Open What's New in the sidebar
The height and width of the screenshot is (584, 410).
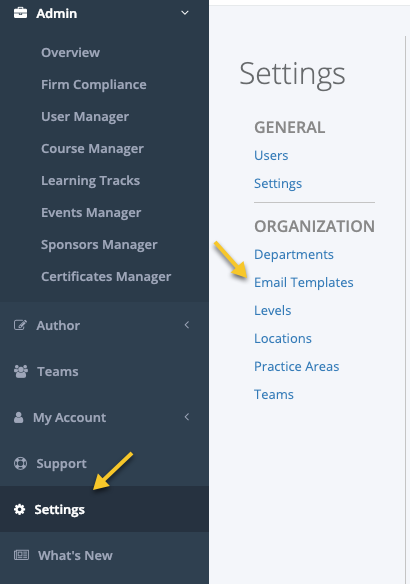tap(75, 556)
